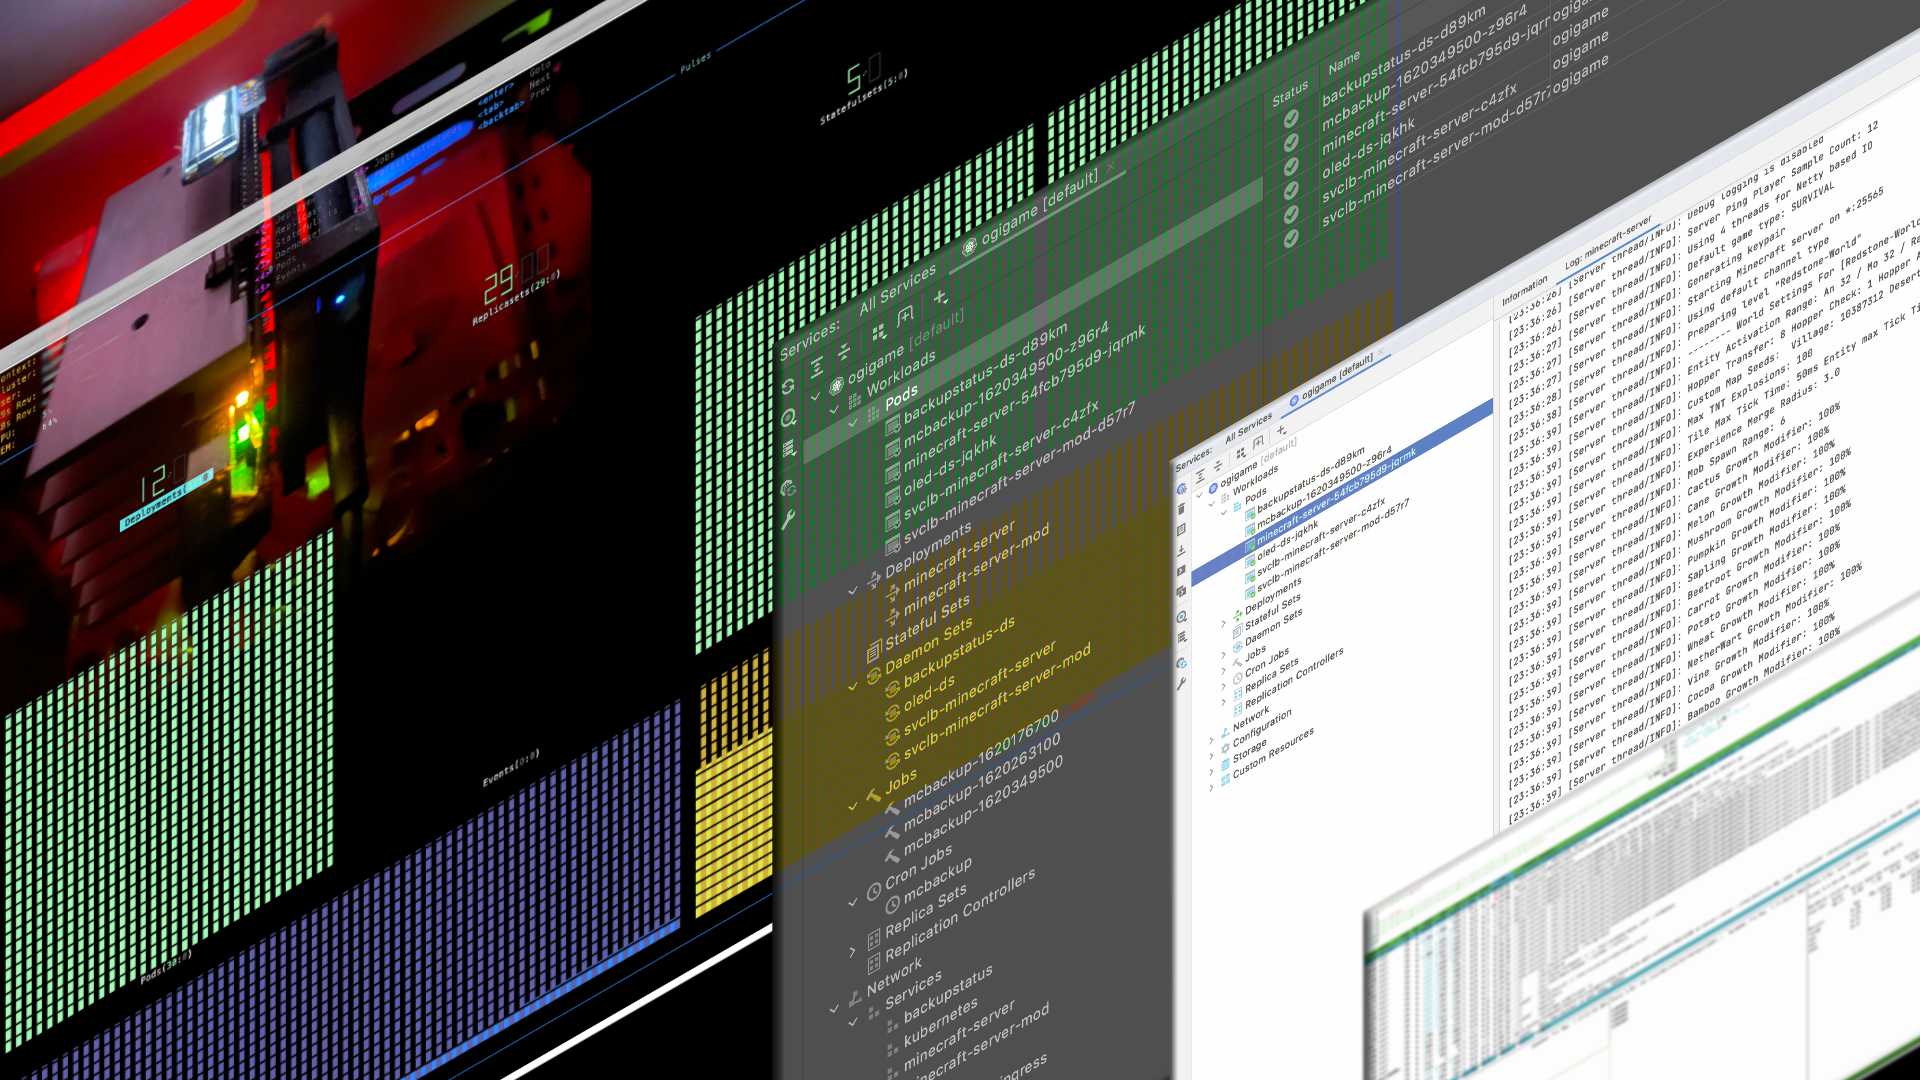Screen dimensions: 1920x1080
Task: Switch to Log: minecraft-server tab
Action: 1609,243
